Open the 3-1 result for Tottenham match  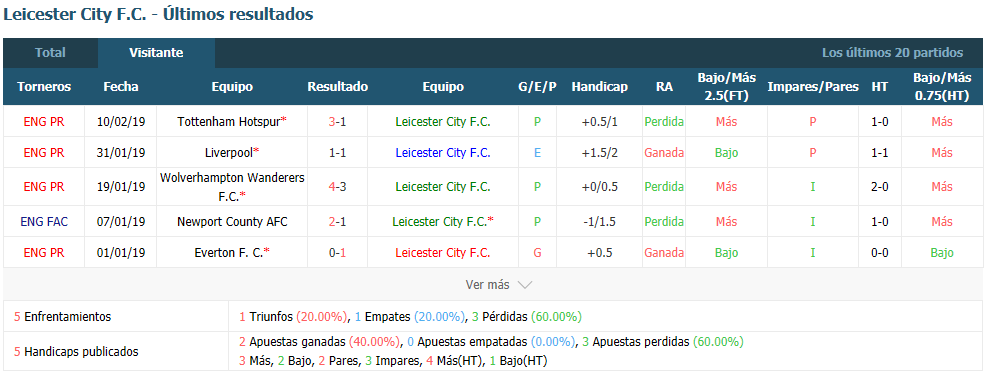tap(337, 122)
